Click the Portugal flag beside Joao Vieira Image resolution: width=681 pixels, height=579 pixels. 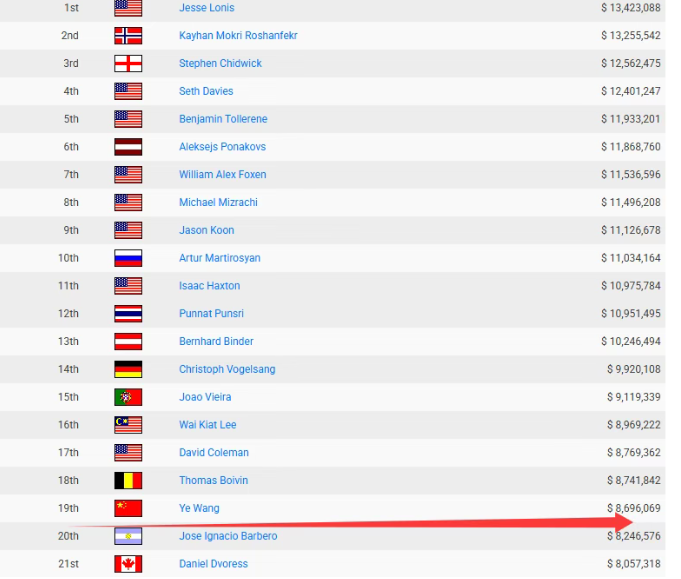coord(128,397)
